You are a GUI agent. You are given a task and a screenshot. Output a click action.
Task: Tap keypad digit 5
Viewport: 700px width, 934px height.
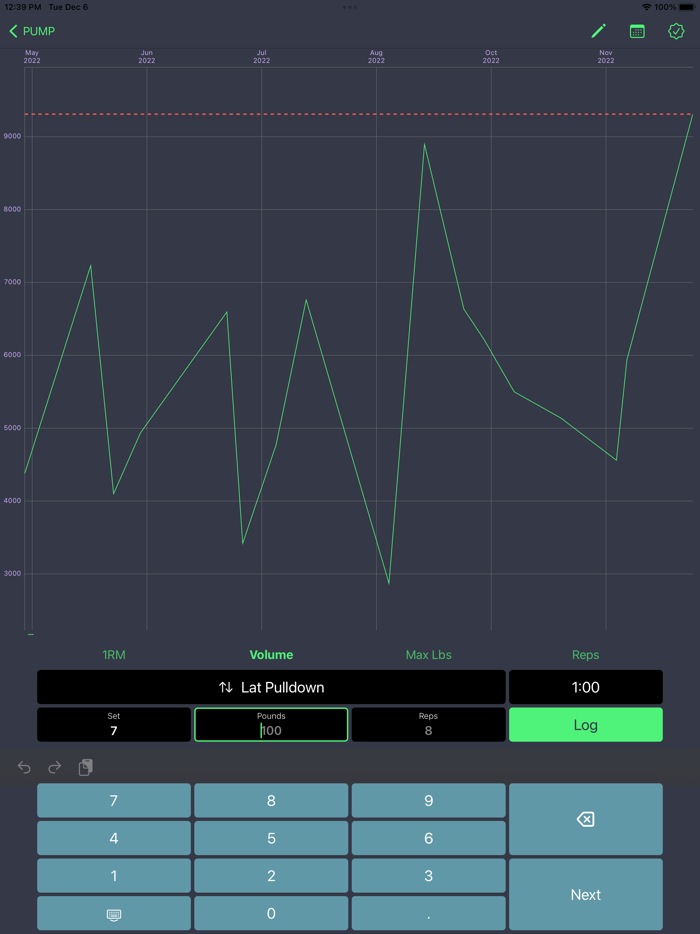coord(271,838)
